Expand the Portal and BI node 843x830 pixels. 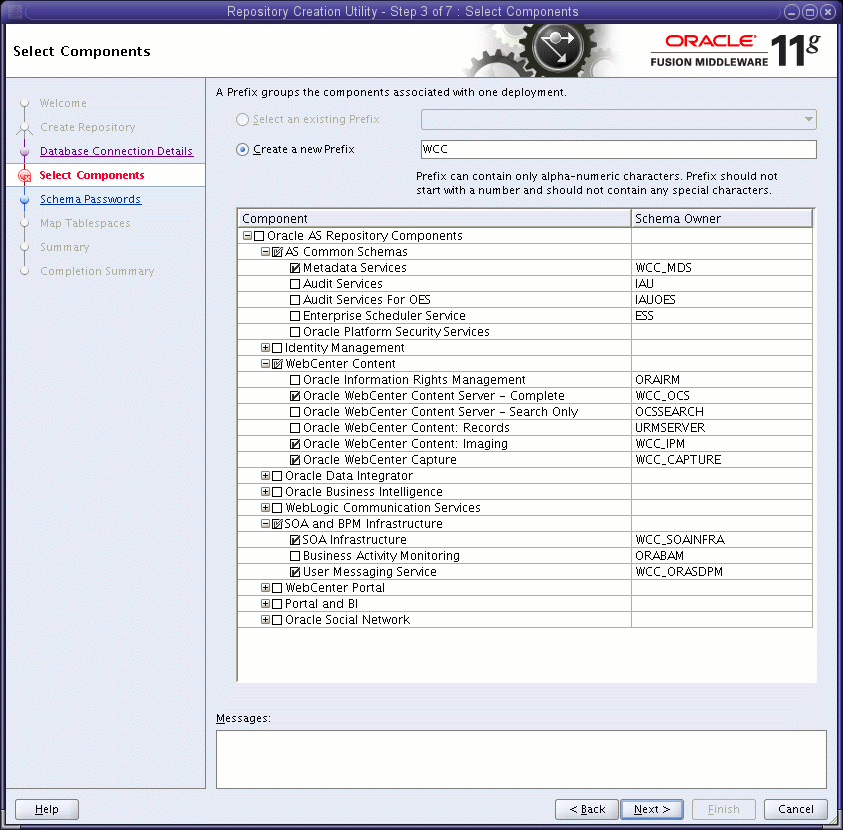click(265, 604)
